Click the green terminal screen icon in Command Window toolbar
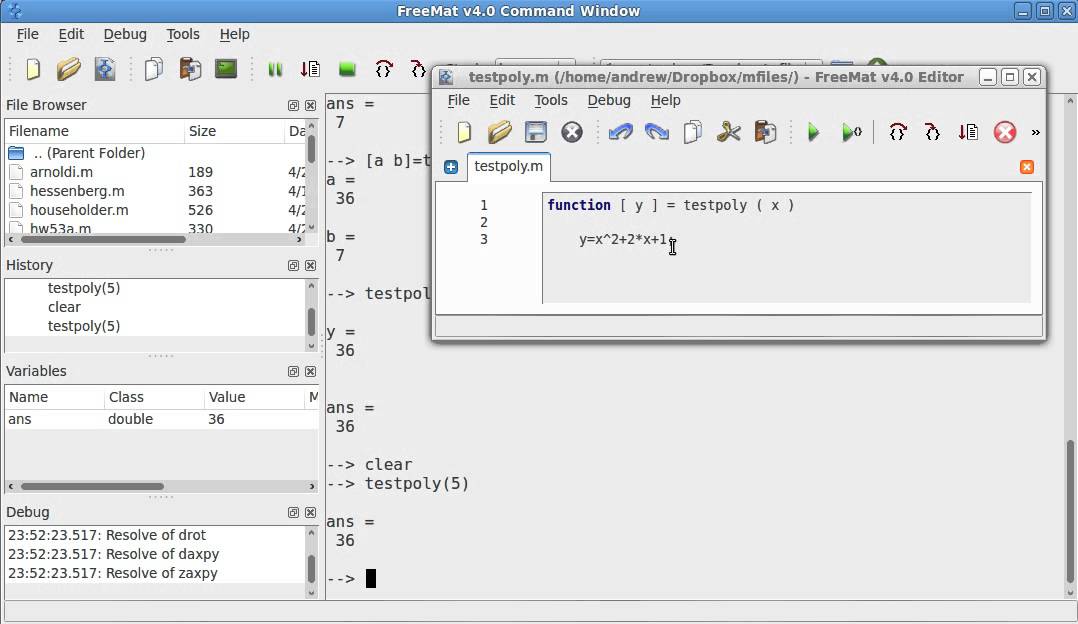Viewport: 1078px width, 624px height. click(226, 69)
